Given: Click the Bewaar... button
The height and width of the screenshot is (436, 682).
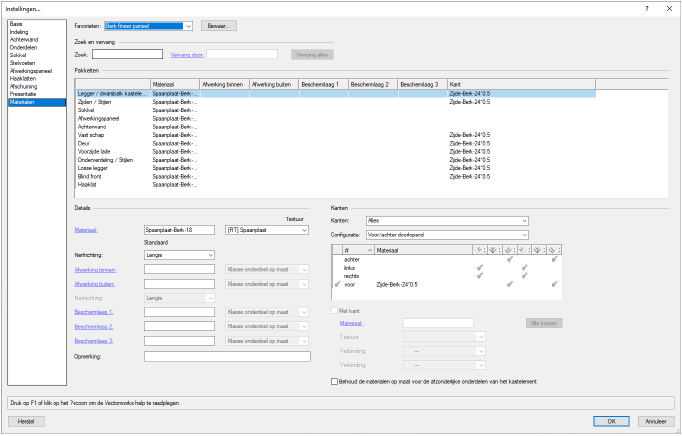Looking at the screenshot, I should [219, 26].
